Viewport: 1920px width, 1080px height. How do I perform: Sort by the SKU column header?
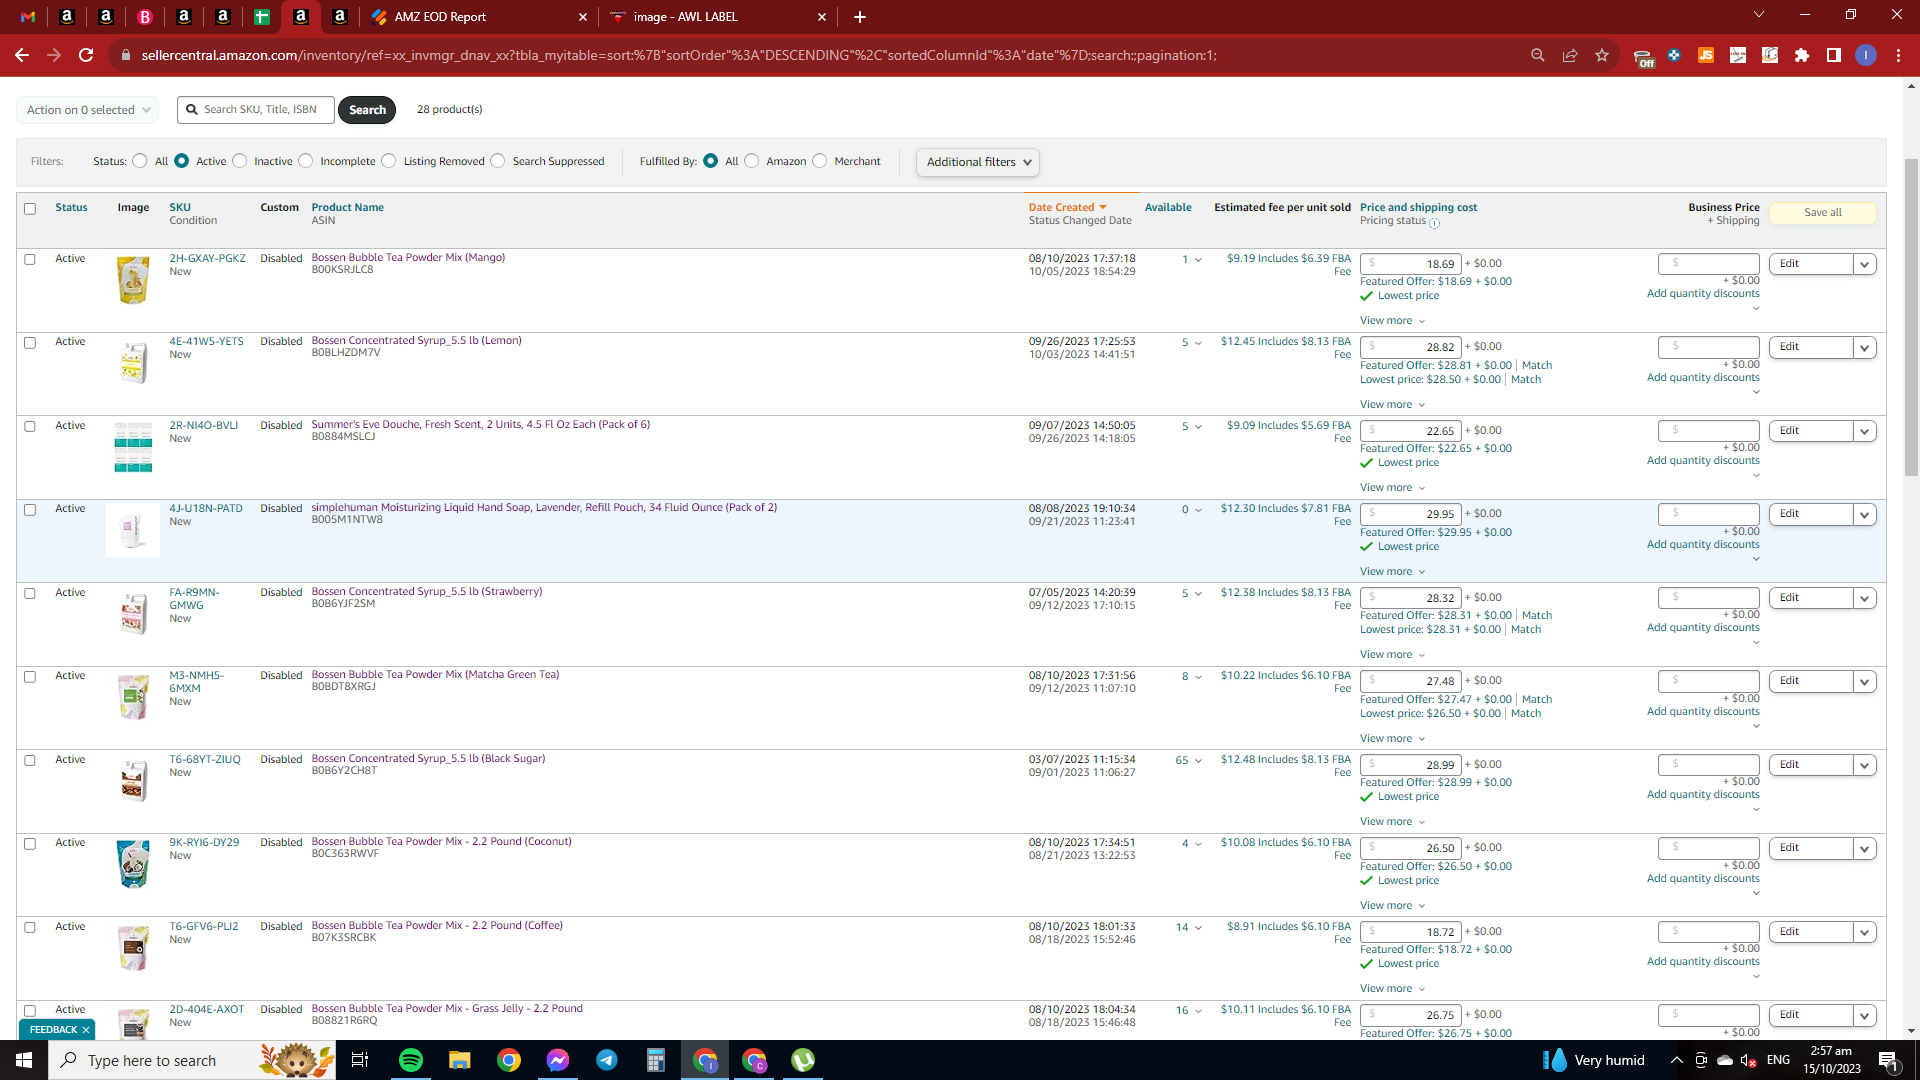tap(180, 208)
